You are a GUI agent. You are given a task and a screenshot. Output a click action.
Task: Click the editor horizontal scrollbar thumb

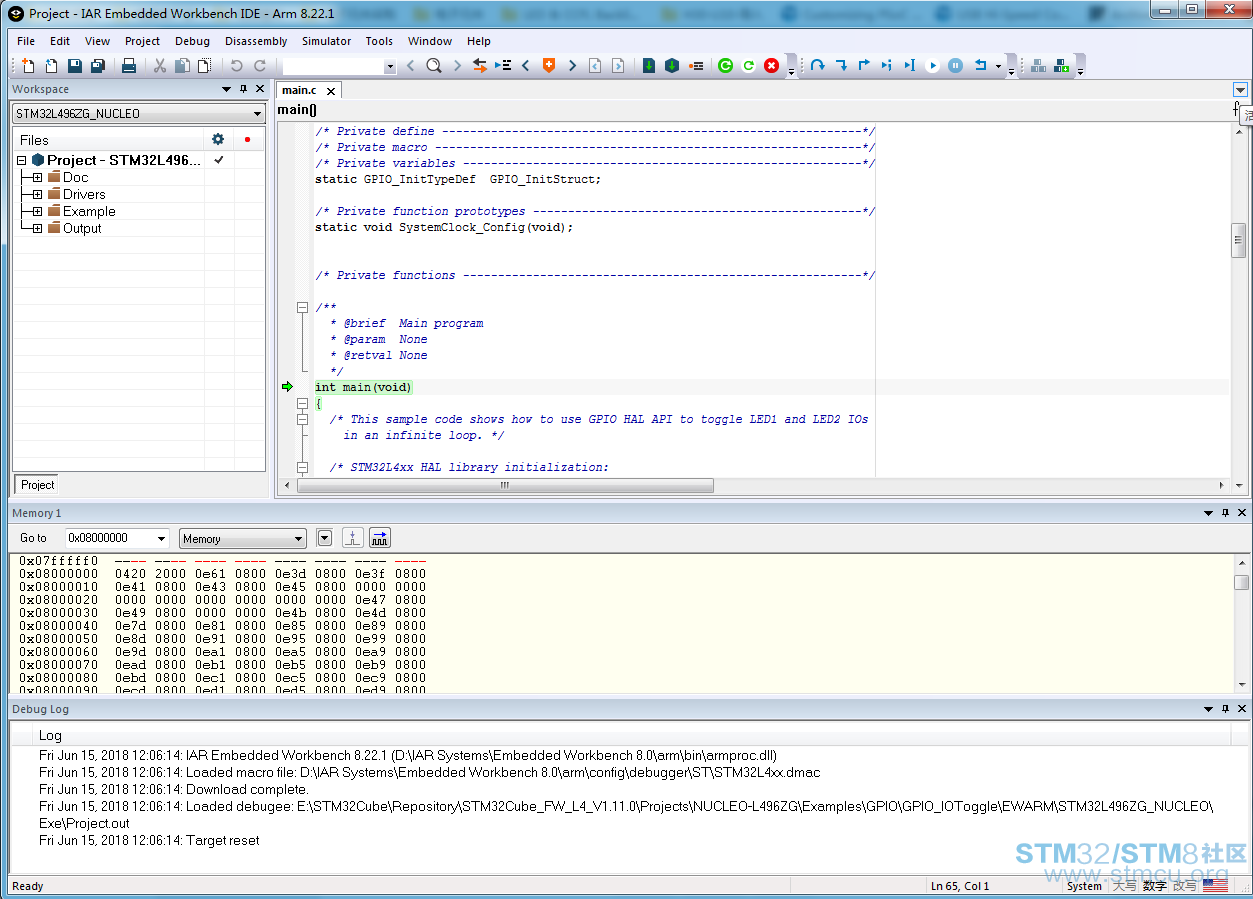[505, 485]
